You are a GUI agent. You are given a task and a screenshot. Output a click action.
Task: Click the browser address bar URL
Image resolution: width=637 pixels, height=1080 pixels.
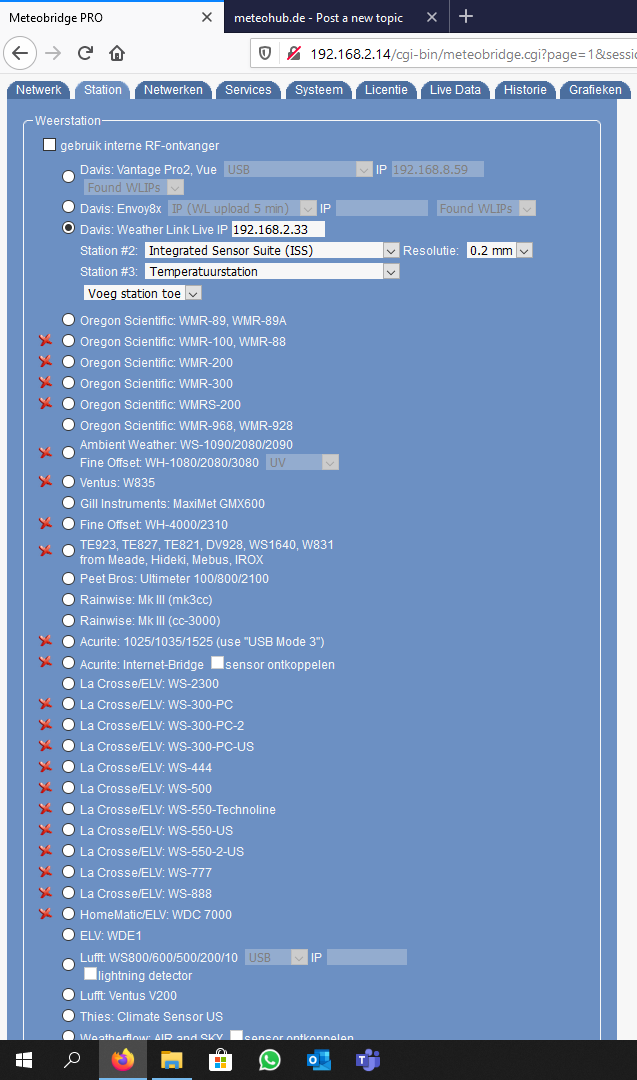pyautogui.click(x=472, y=54)
